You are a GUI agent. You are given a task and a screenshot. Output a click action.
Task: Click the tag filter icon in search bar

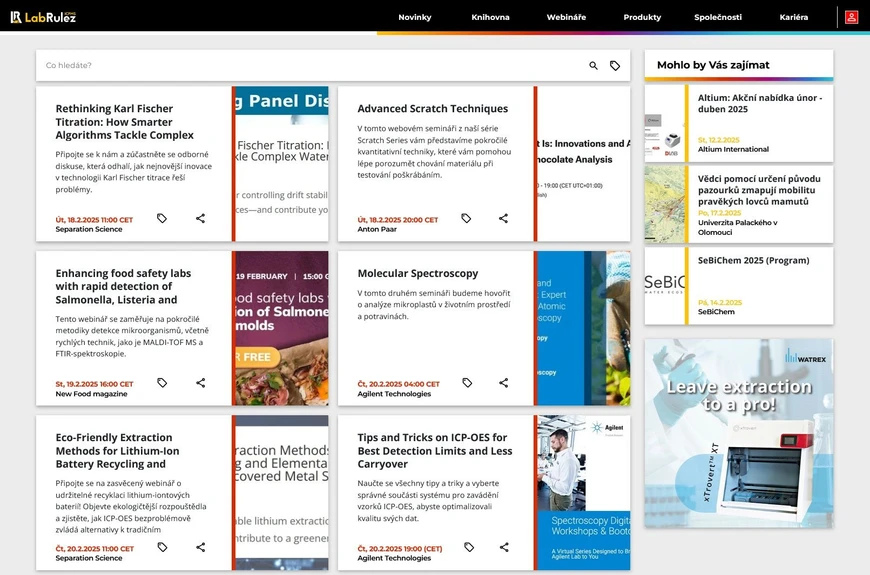615,65
